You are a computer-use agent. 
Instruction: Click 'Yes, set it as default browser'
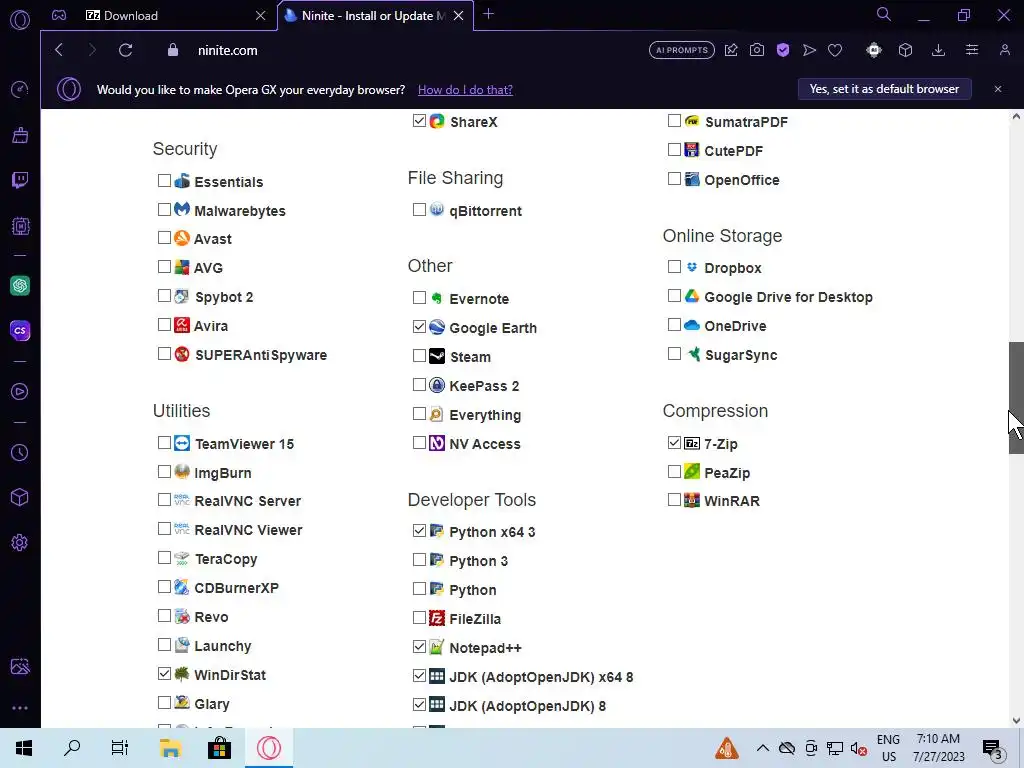point(884,89)
